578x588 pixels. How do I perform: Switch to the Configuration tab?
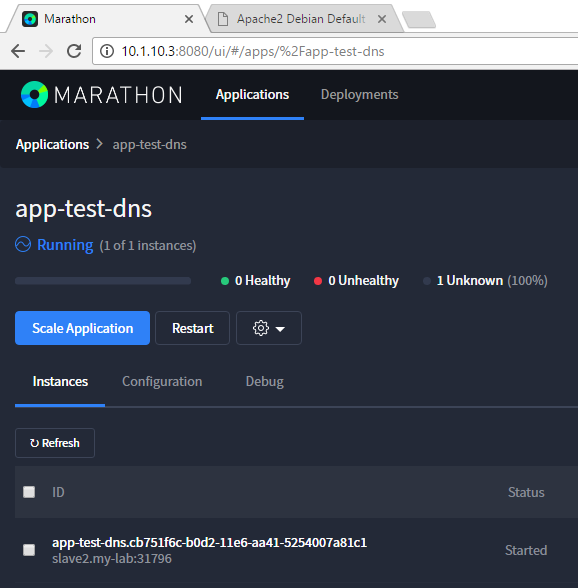click(162, 381)
